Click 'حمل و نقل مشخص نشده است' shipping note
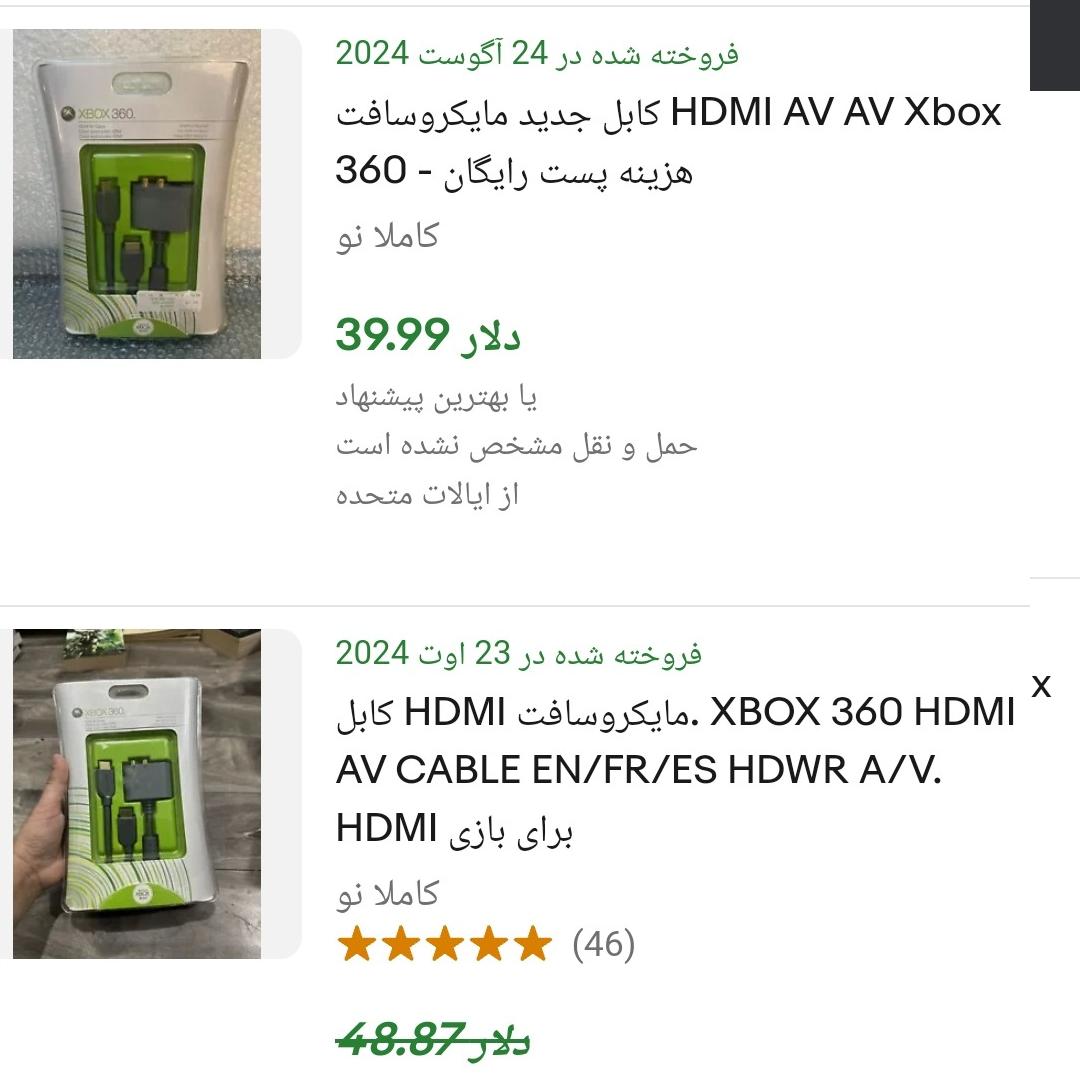1080x1080 pixels. tap(517, 446)
